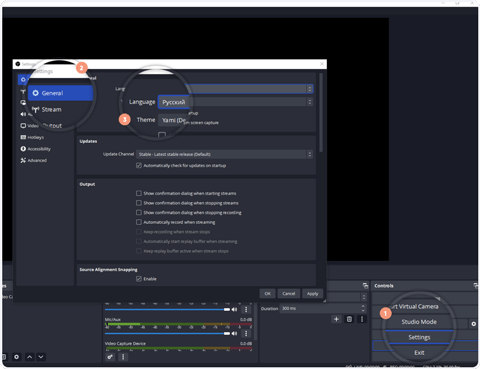Click the Accessibility icon in settings sidebar

pos(23,149)
